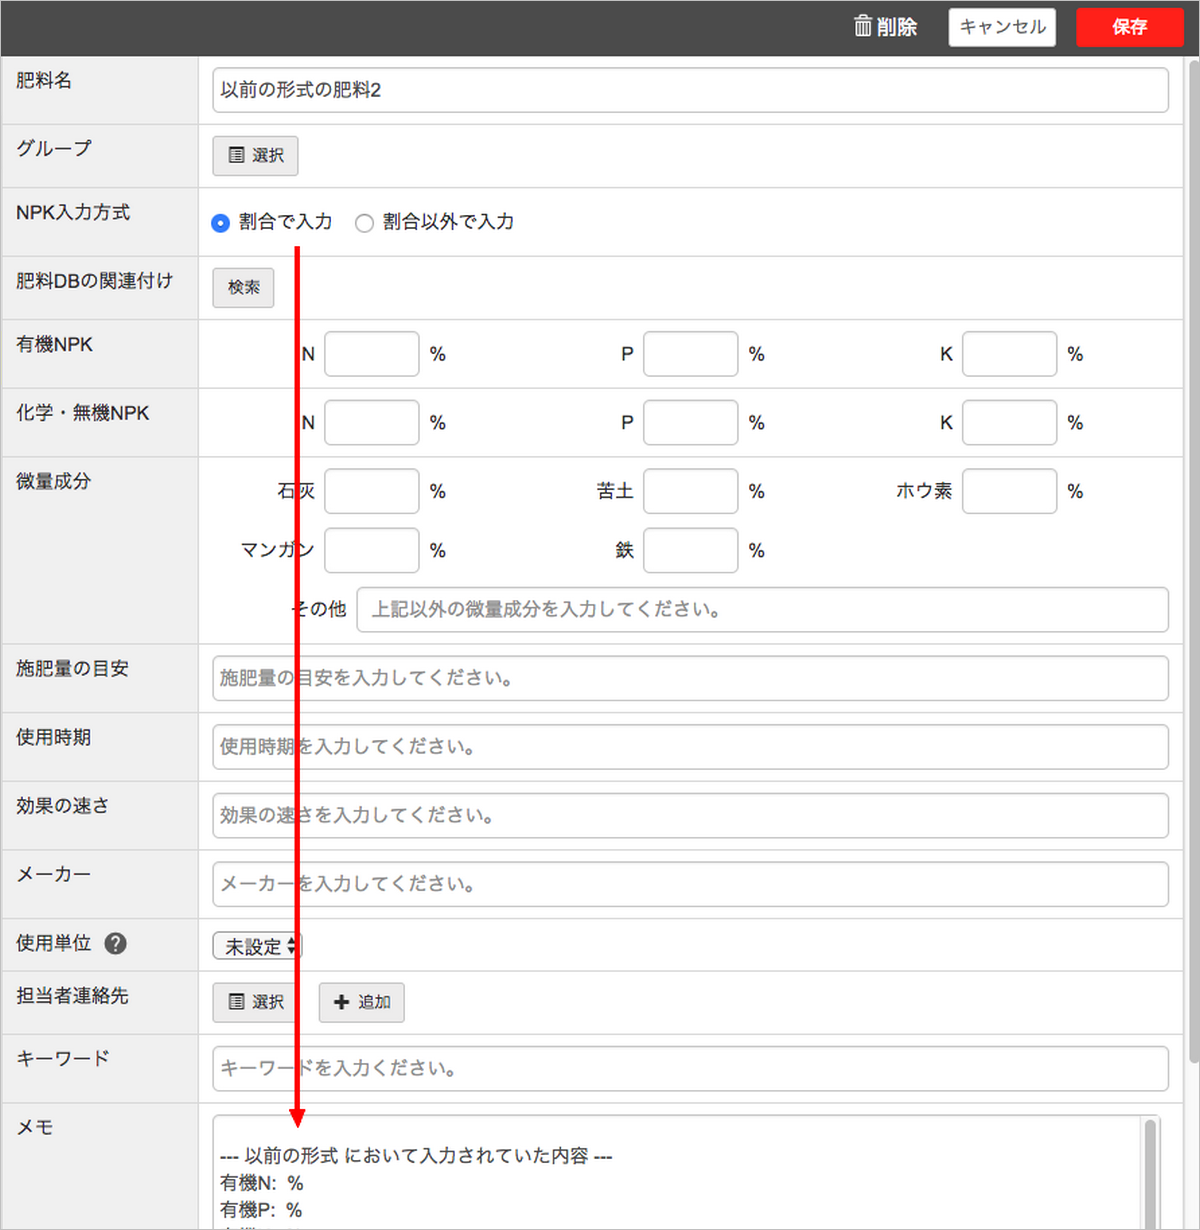Focus the 施肥量の目安 input field
This screenshot has height=1230, width=1200.
690,678
